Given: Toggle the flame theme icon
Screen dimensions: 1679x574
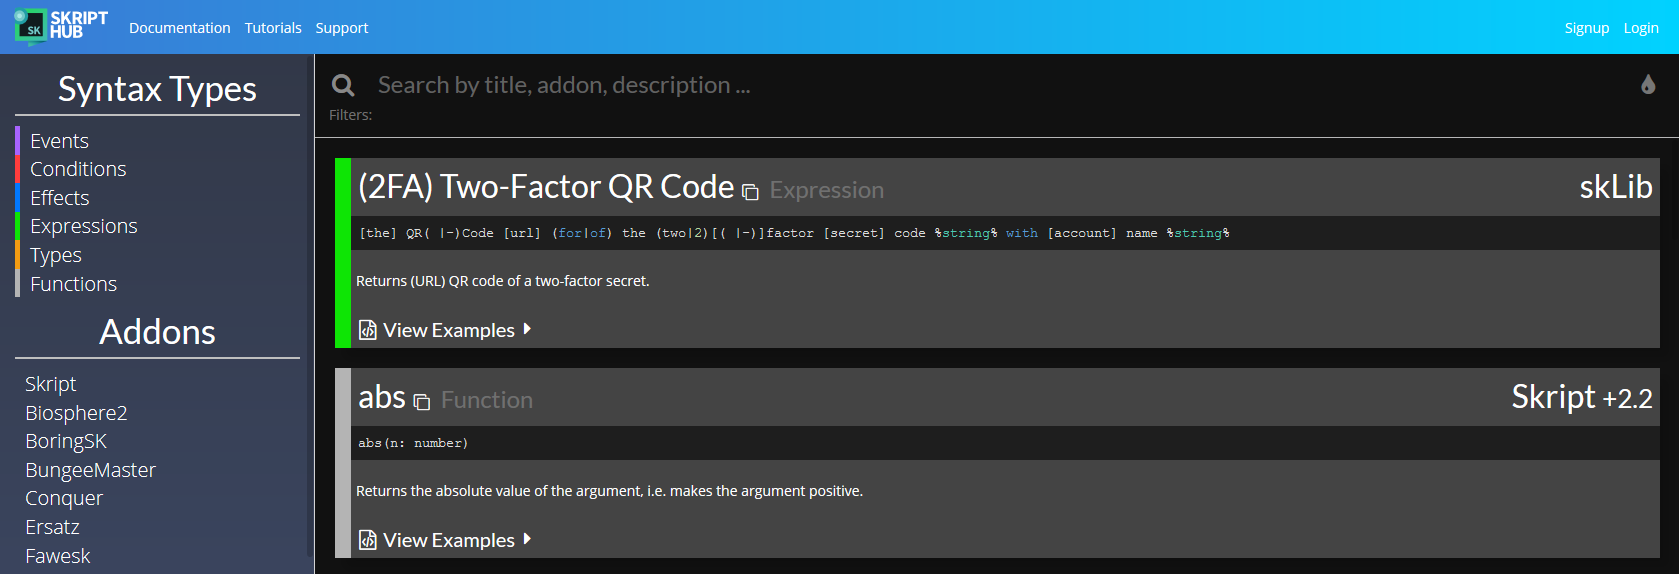Looking at the screenshot, I should pyautogui.click(x=1648, y=85).
